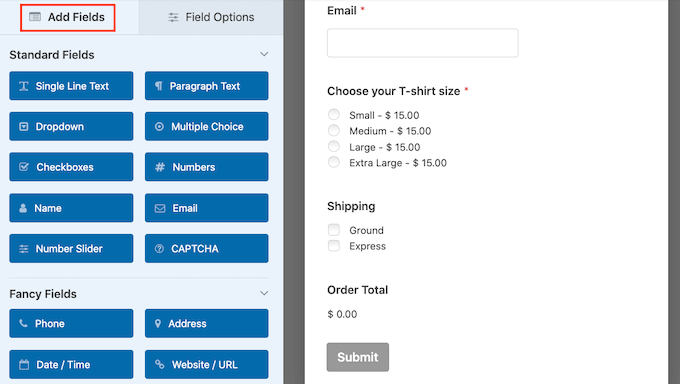Switch to the Add Fields tab
Image resolution: width=680 pixels, height=384 pixels.
(x=68, y=17)
